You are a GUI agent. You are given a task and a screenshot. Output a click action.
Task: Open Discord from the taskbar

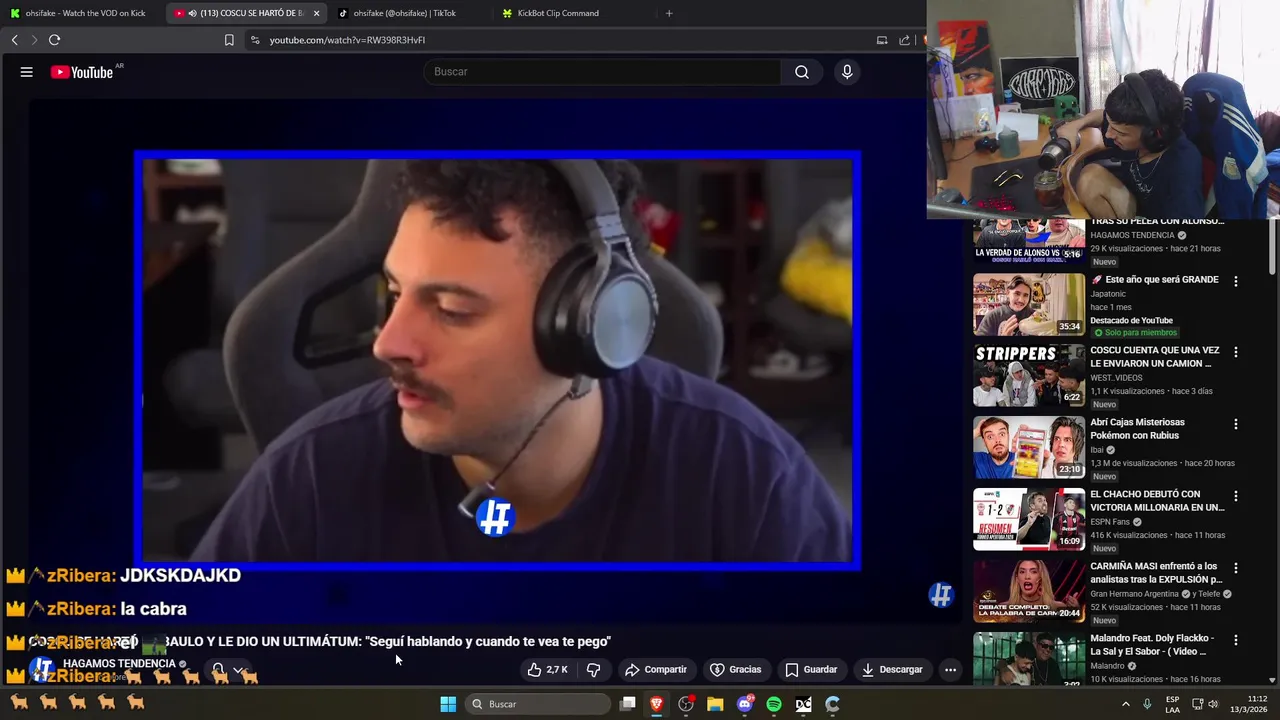(x=745, y=704)
